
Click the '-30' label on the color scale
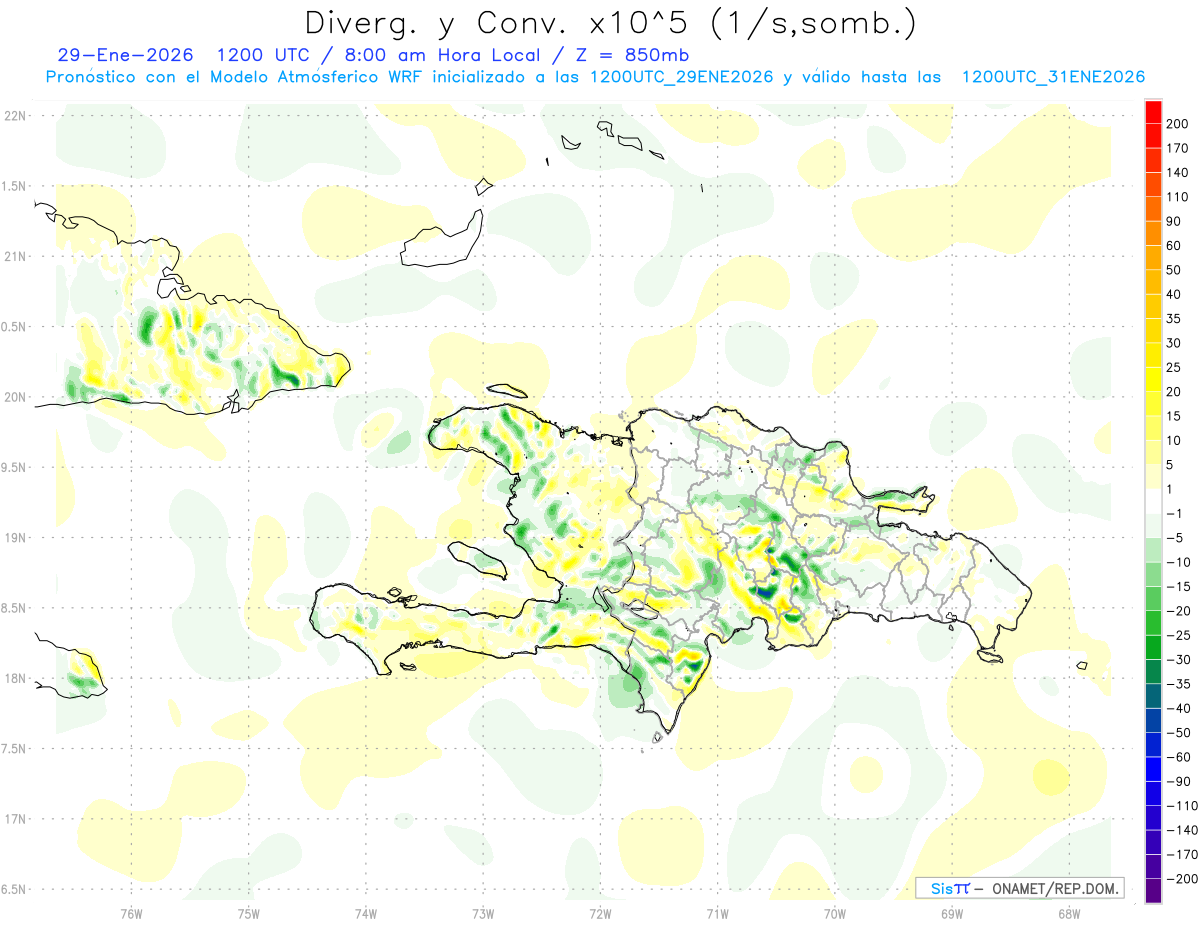pyautogui.click(x=1180, y=660)
